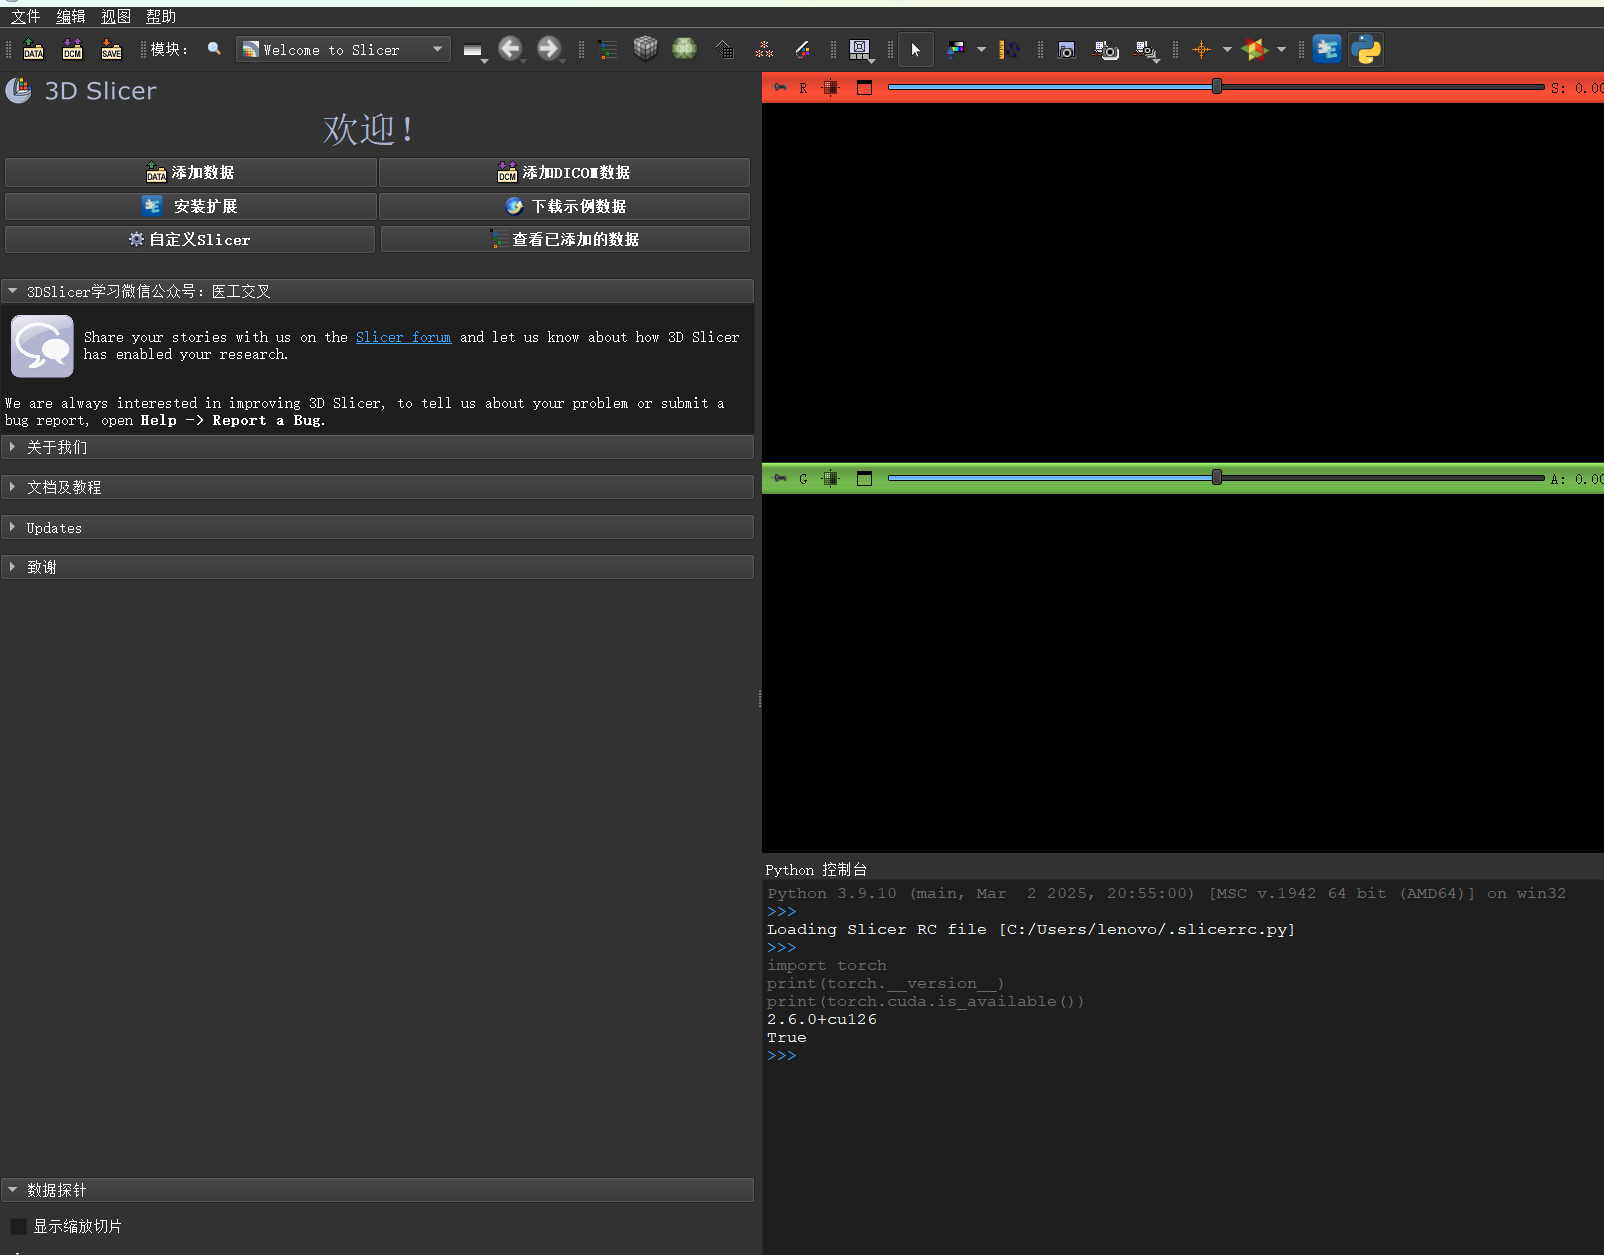Click the load DATA toolbar icon
Image resolution: width=1604 pixels, height=1255 pixels.
tap(33, 49)
